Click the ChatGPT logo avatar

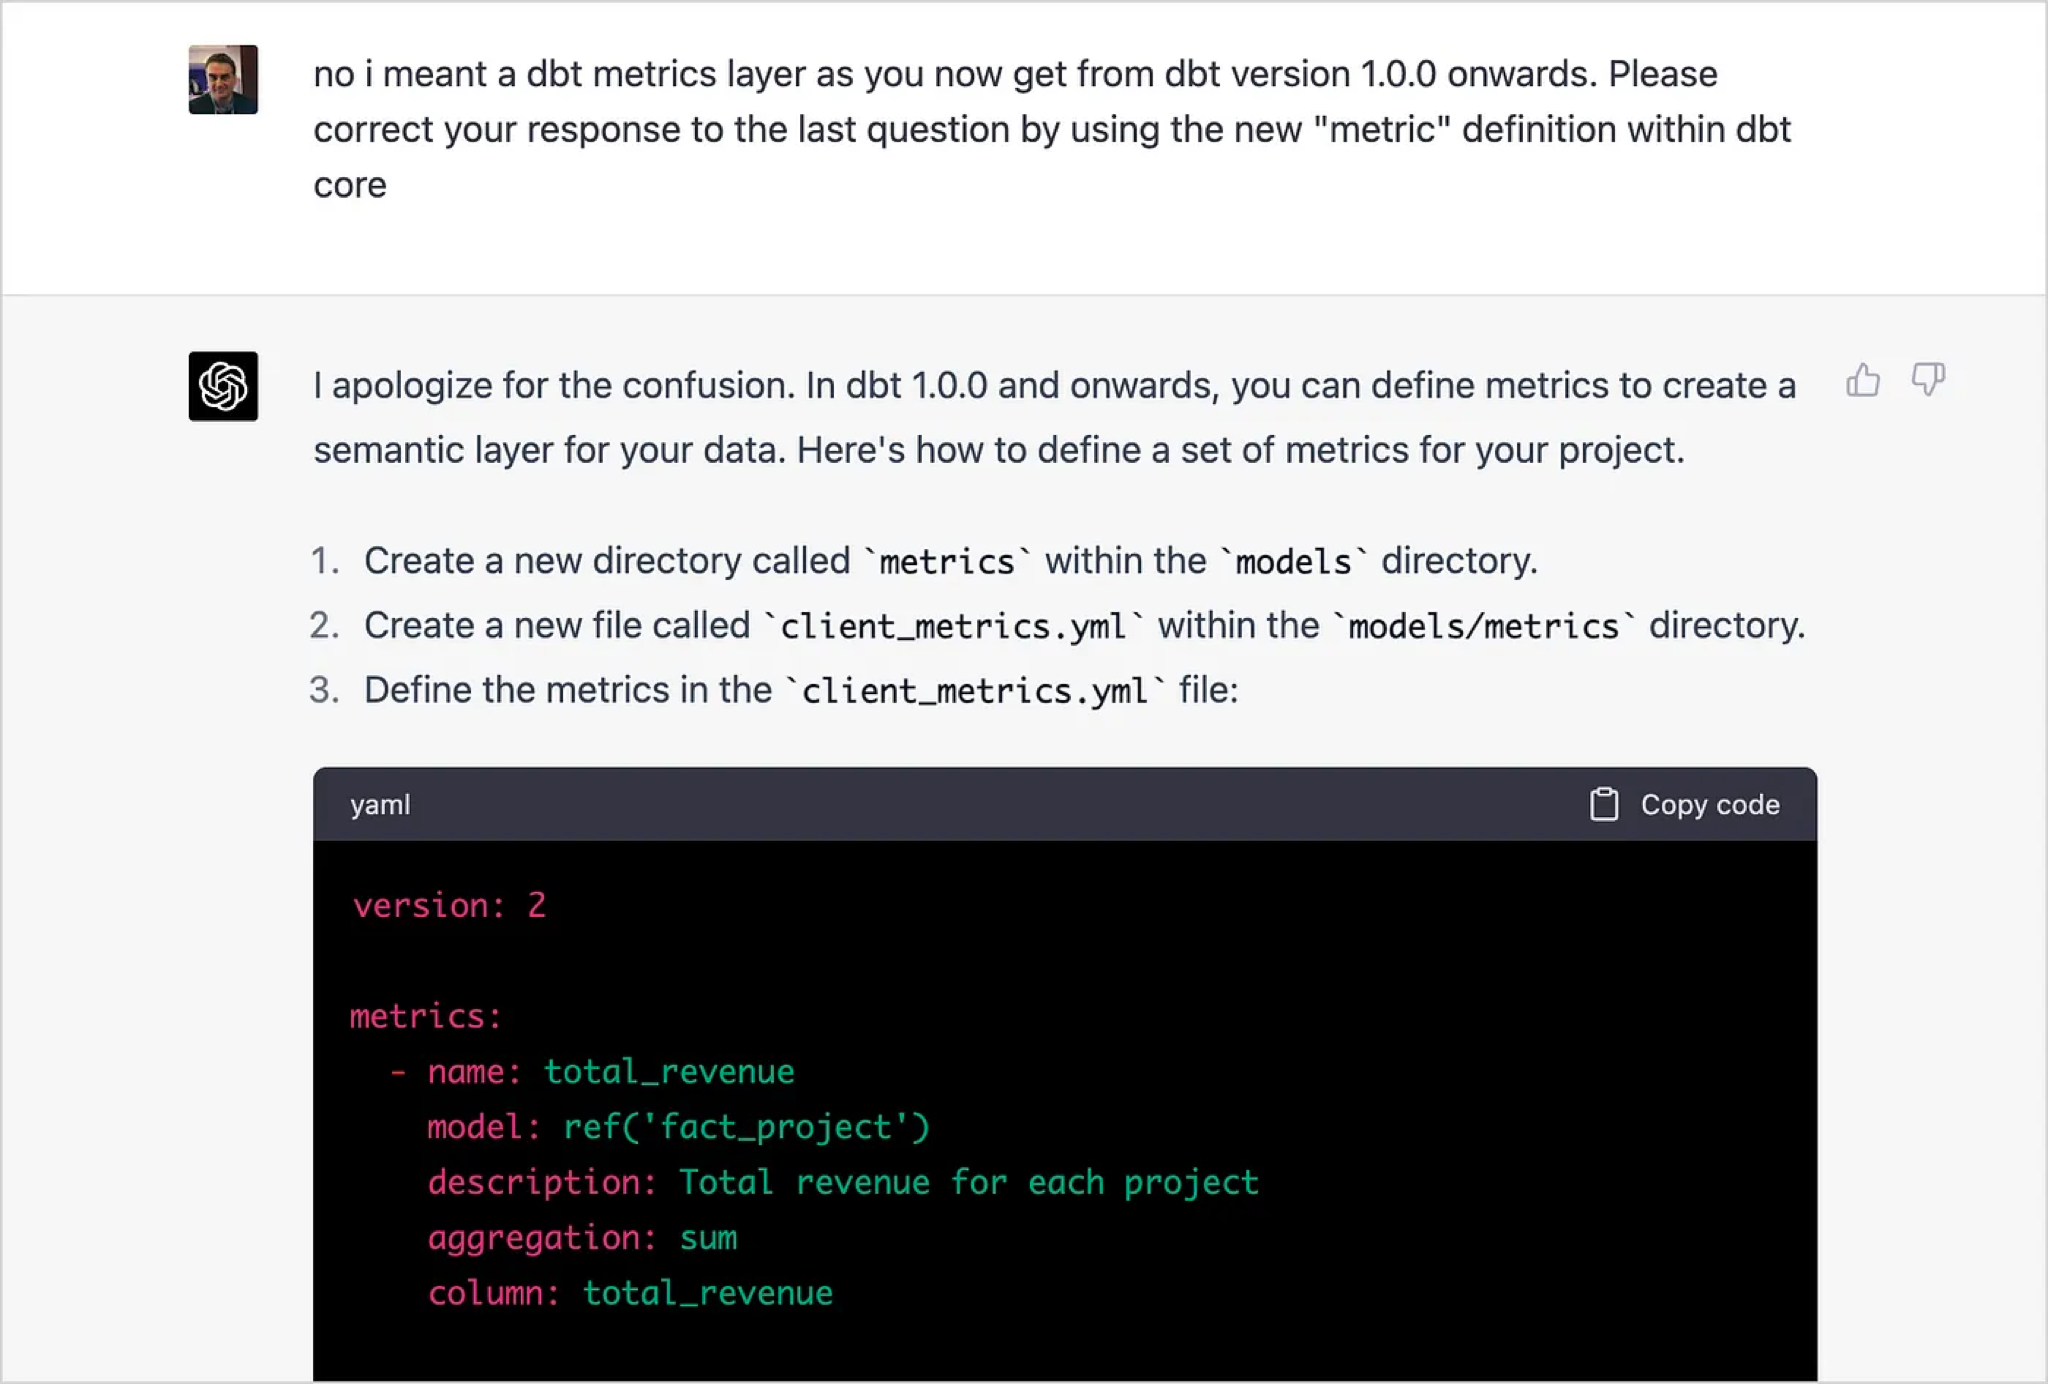pos(223,386)
